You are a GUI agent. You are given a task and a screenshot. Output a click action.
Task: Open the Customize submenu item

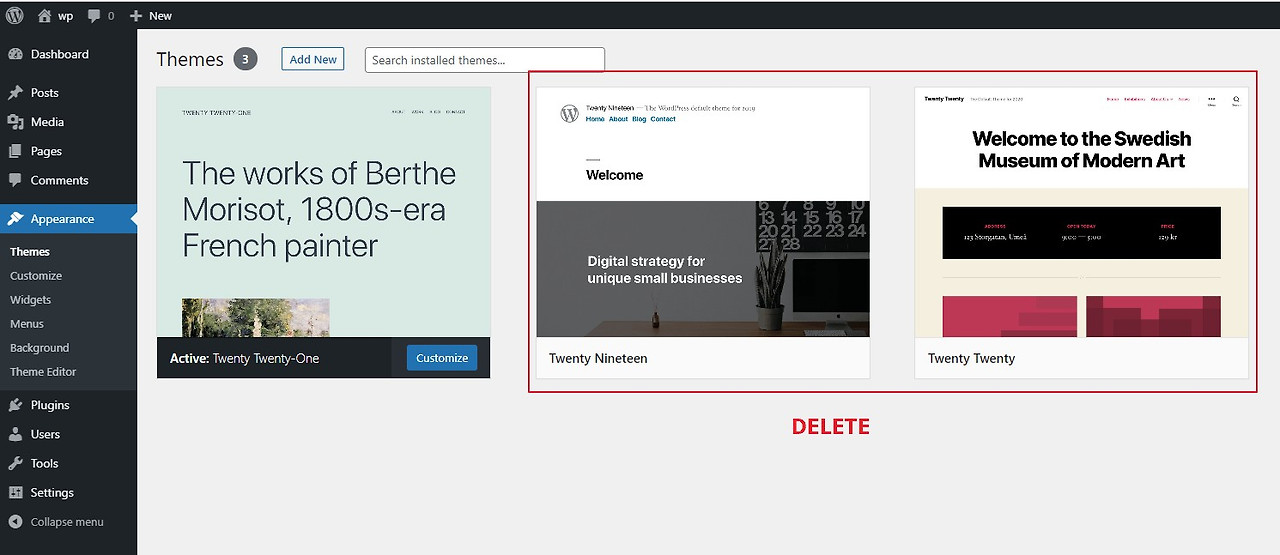(36, 276)
